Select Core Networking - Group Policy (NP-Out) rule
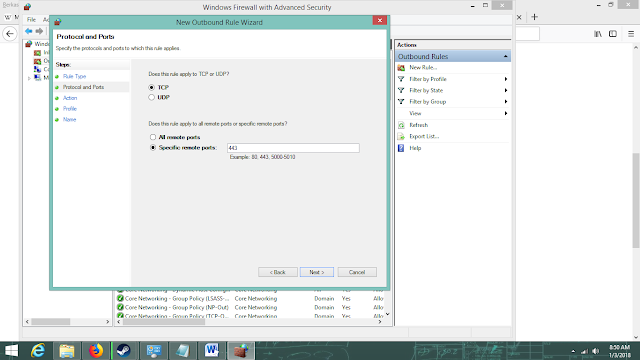The image size is (640, 360). [177, 307]
